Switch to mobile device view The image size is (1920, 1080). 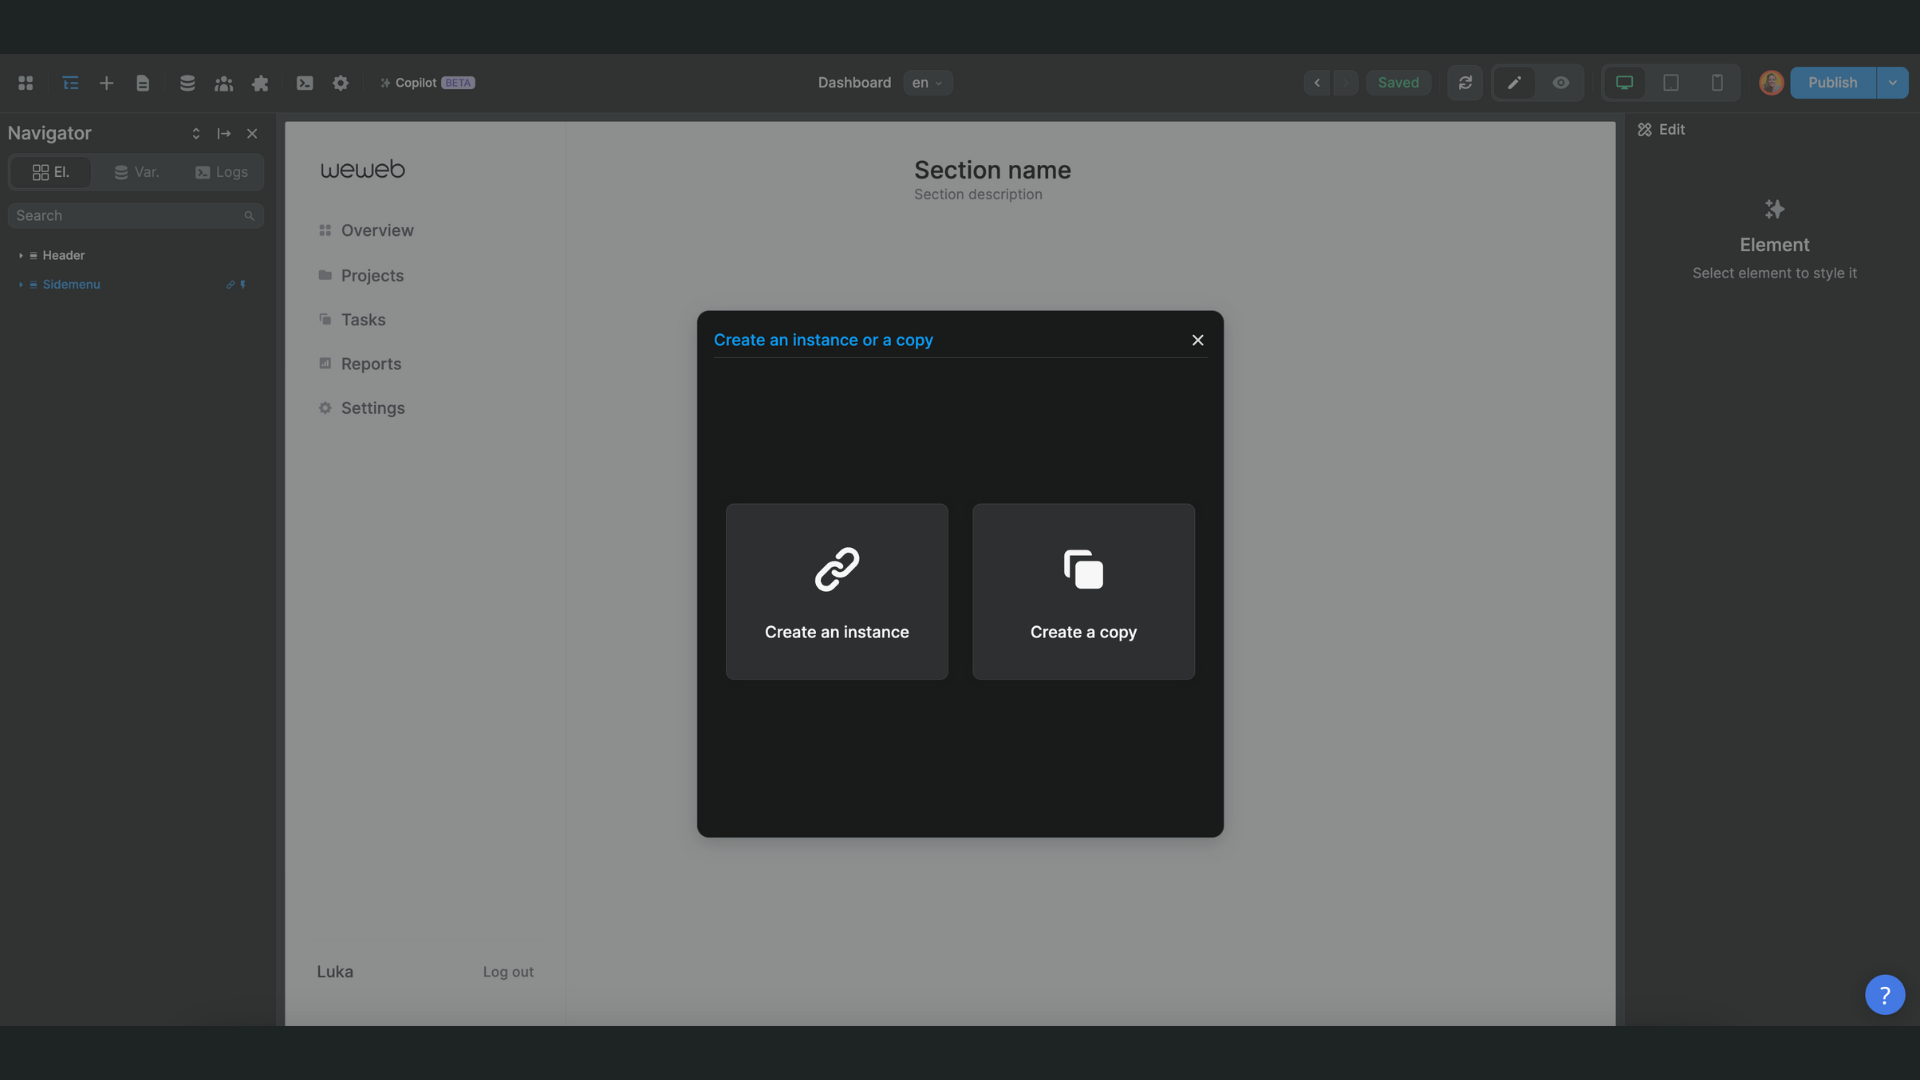[1717, 83]
